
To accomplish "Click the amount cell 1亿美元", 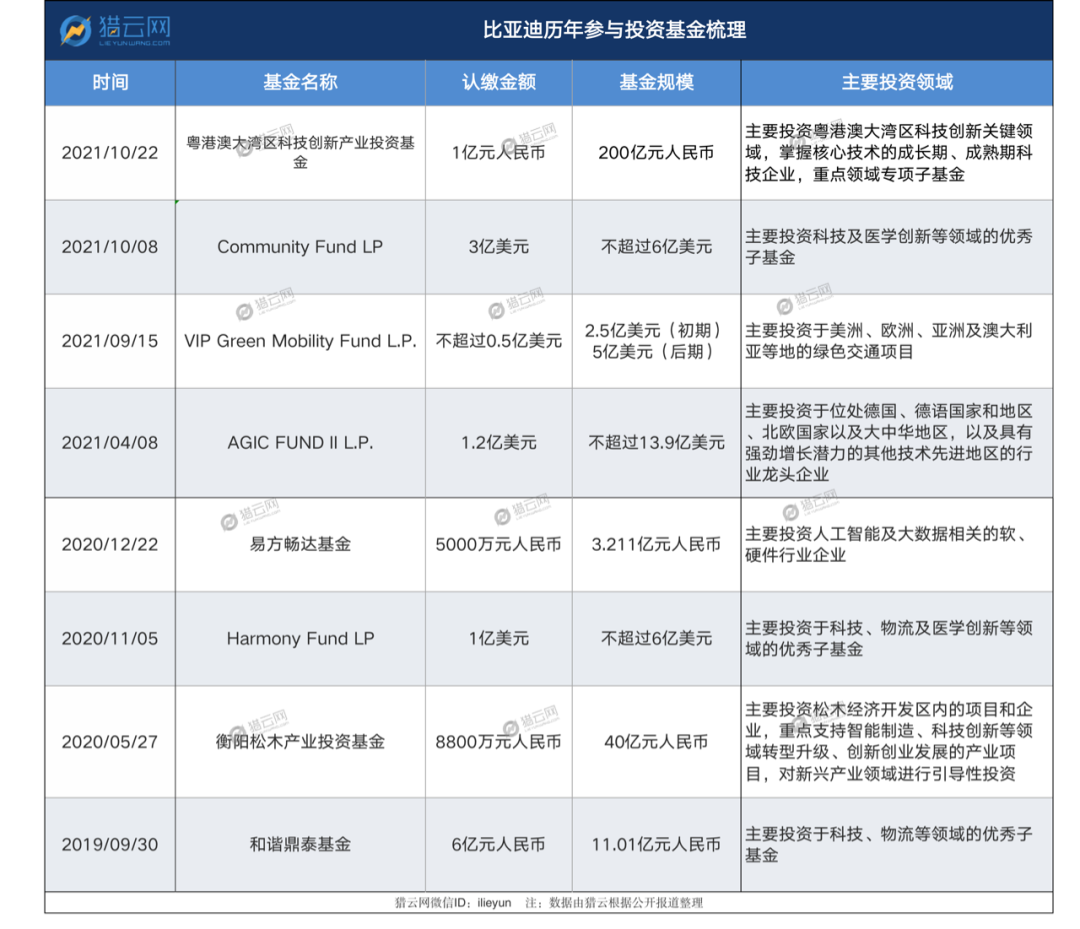I will [x=499, y=639].
